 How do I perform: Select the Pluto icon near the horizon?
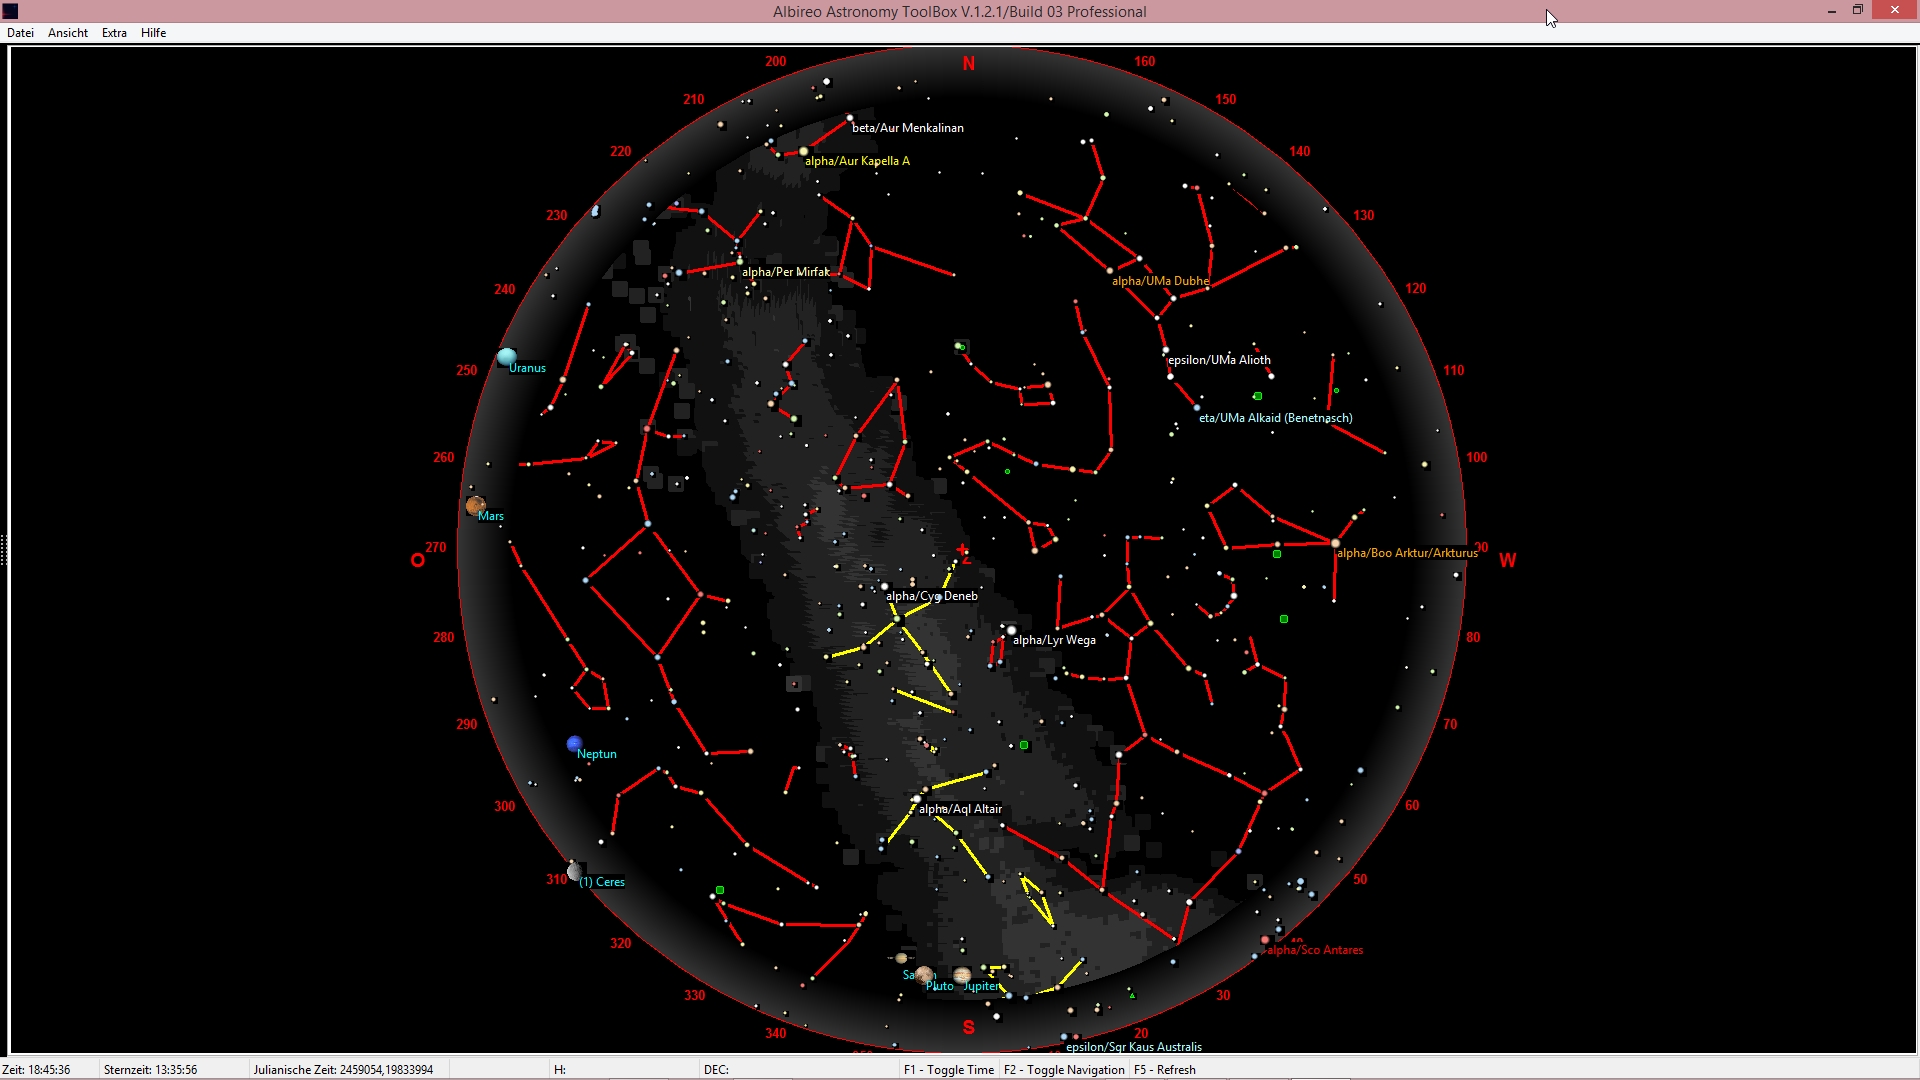[x=923, y=975]
